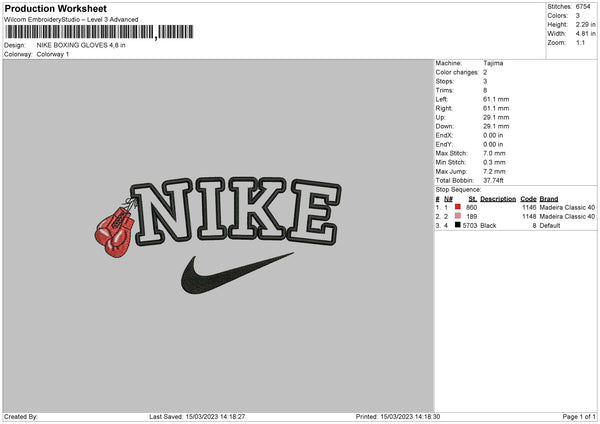This screenshot has width=600, height=424.
Task: Click the 'Stops:' row label
Action: 445,82
